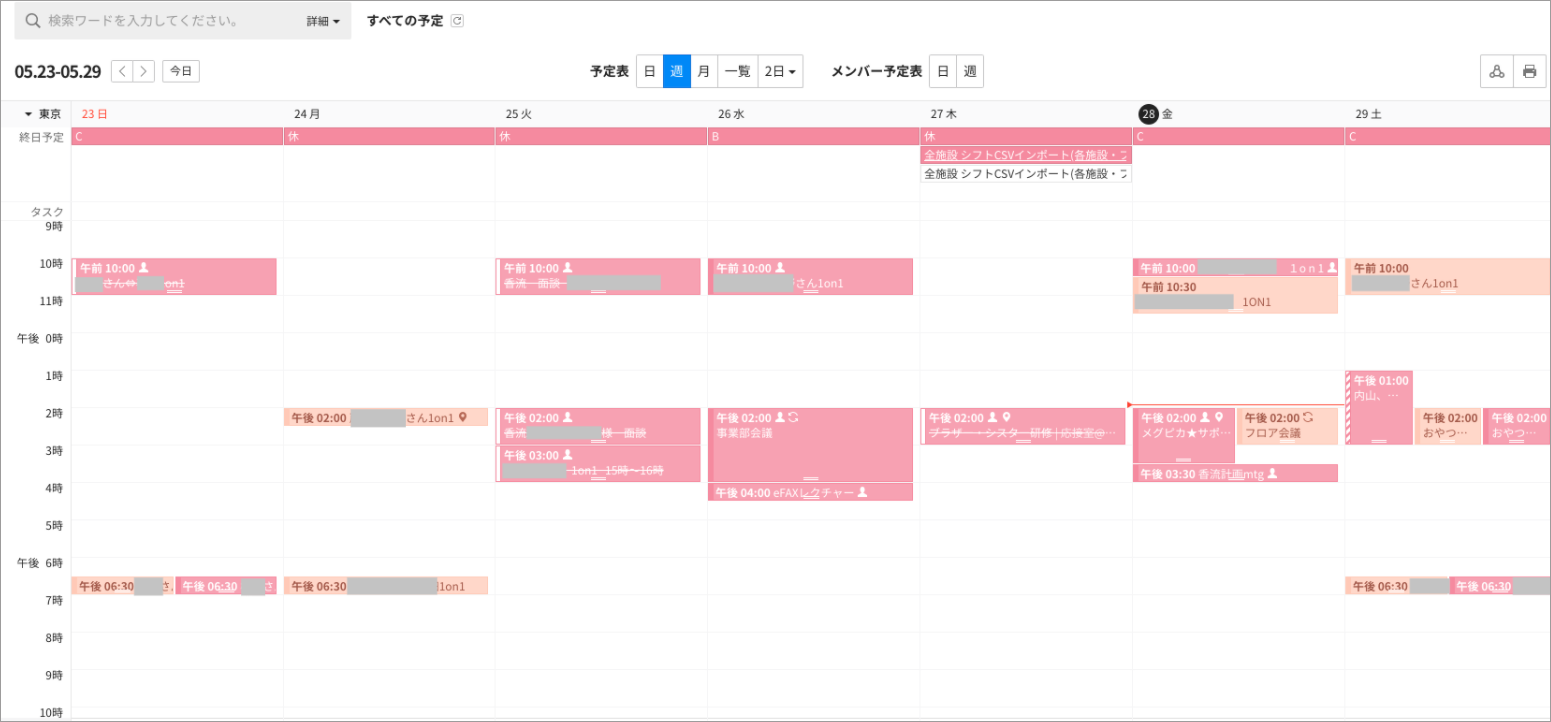Click the recurring icon on フロア会議

coord(1307,417)
